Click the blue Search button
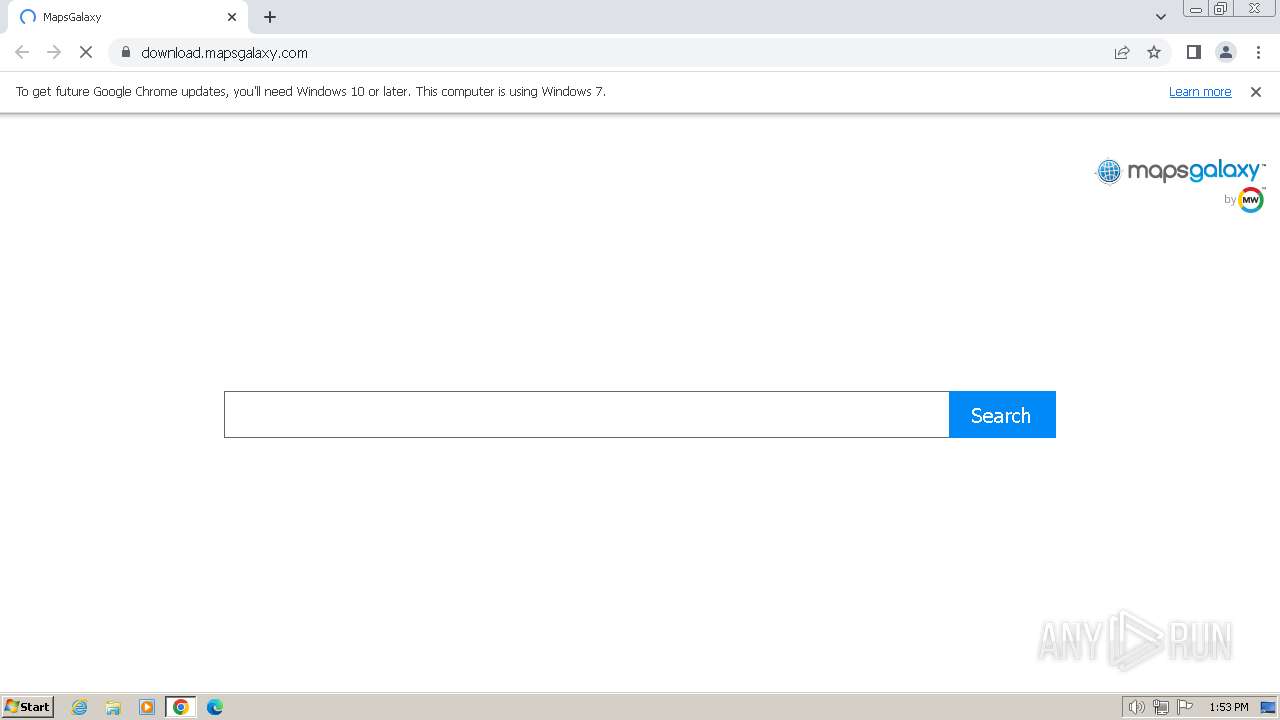The height and width of the screenshot is (720, 1280). 1002,414
